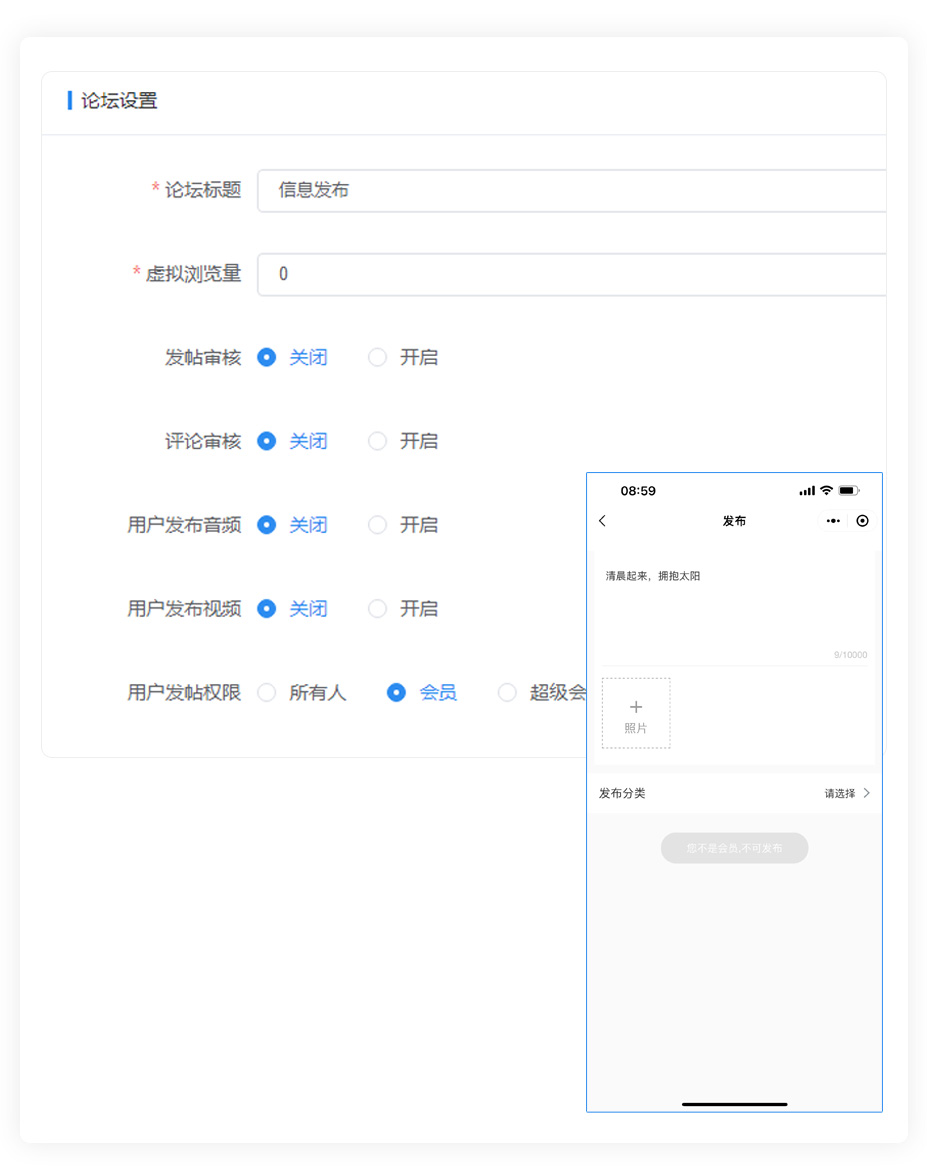Click the chevron next to 请选择
The width and height of the screenshot is (927, 1176).
pos(866,793)
